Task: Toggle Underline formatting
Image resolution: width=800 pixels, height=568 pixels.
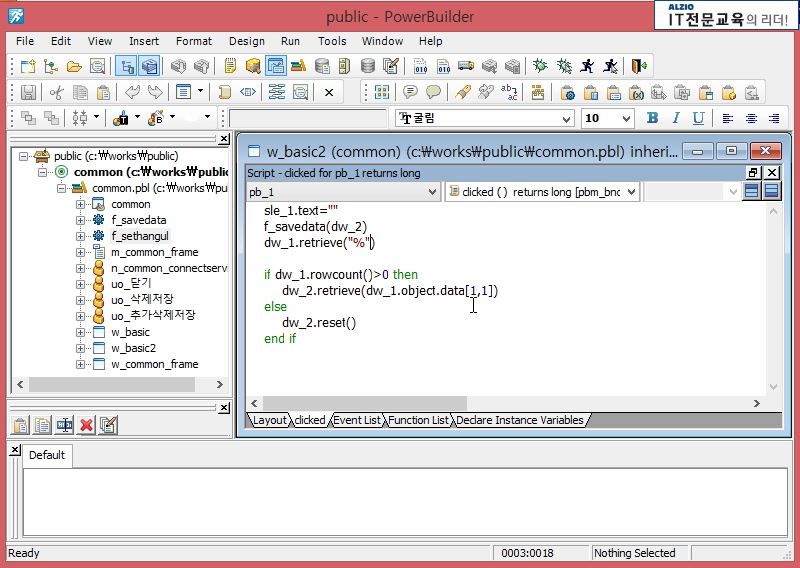Action: click(698, 118)
